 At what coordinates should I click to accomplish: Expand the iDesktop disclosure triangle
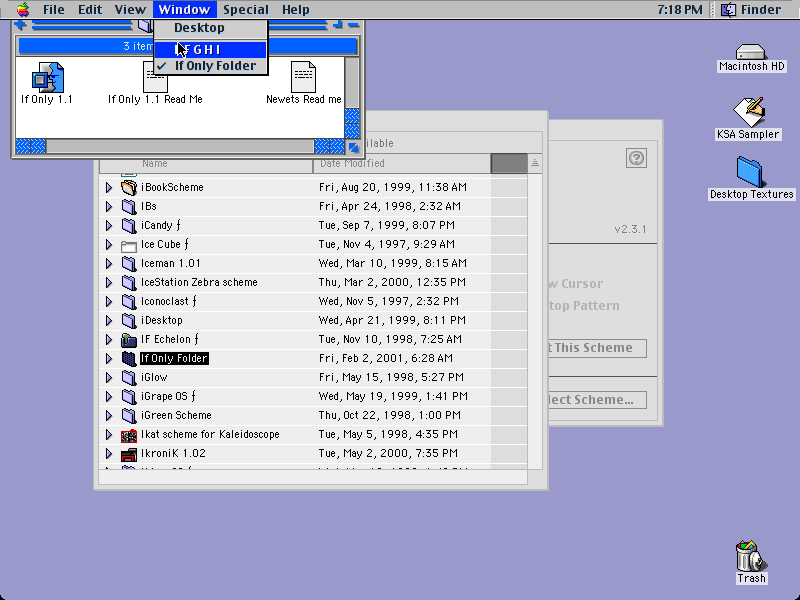[109, 320]
